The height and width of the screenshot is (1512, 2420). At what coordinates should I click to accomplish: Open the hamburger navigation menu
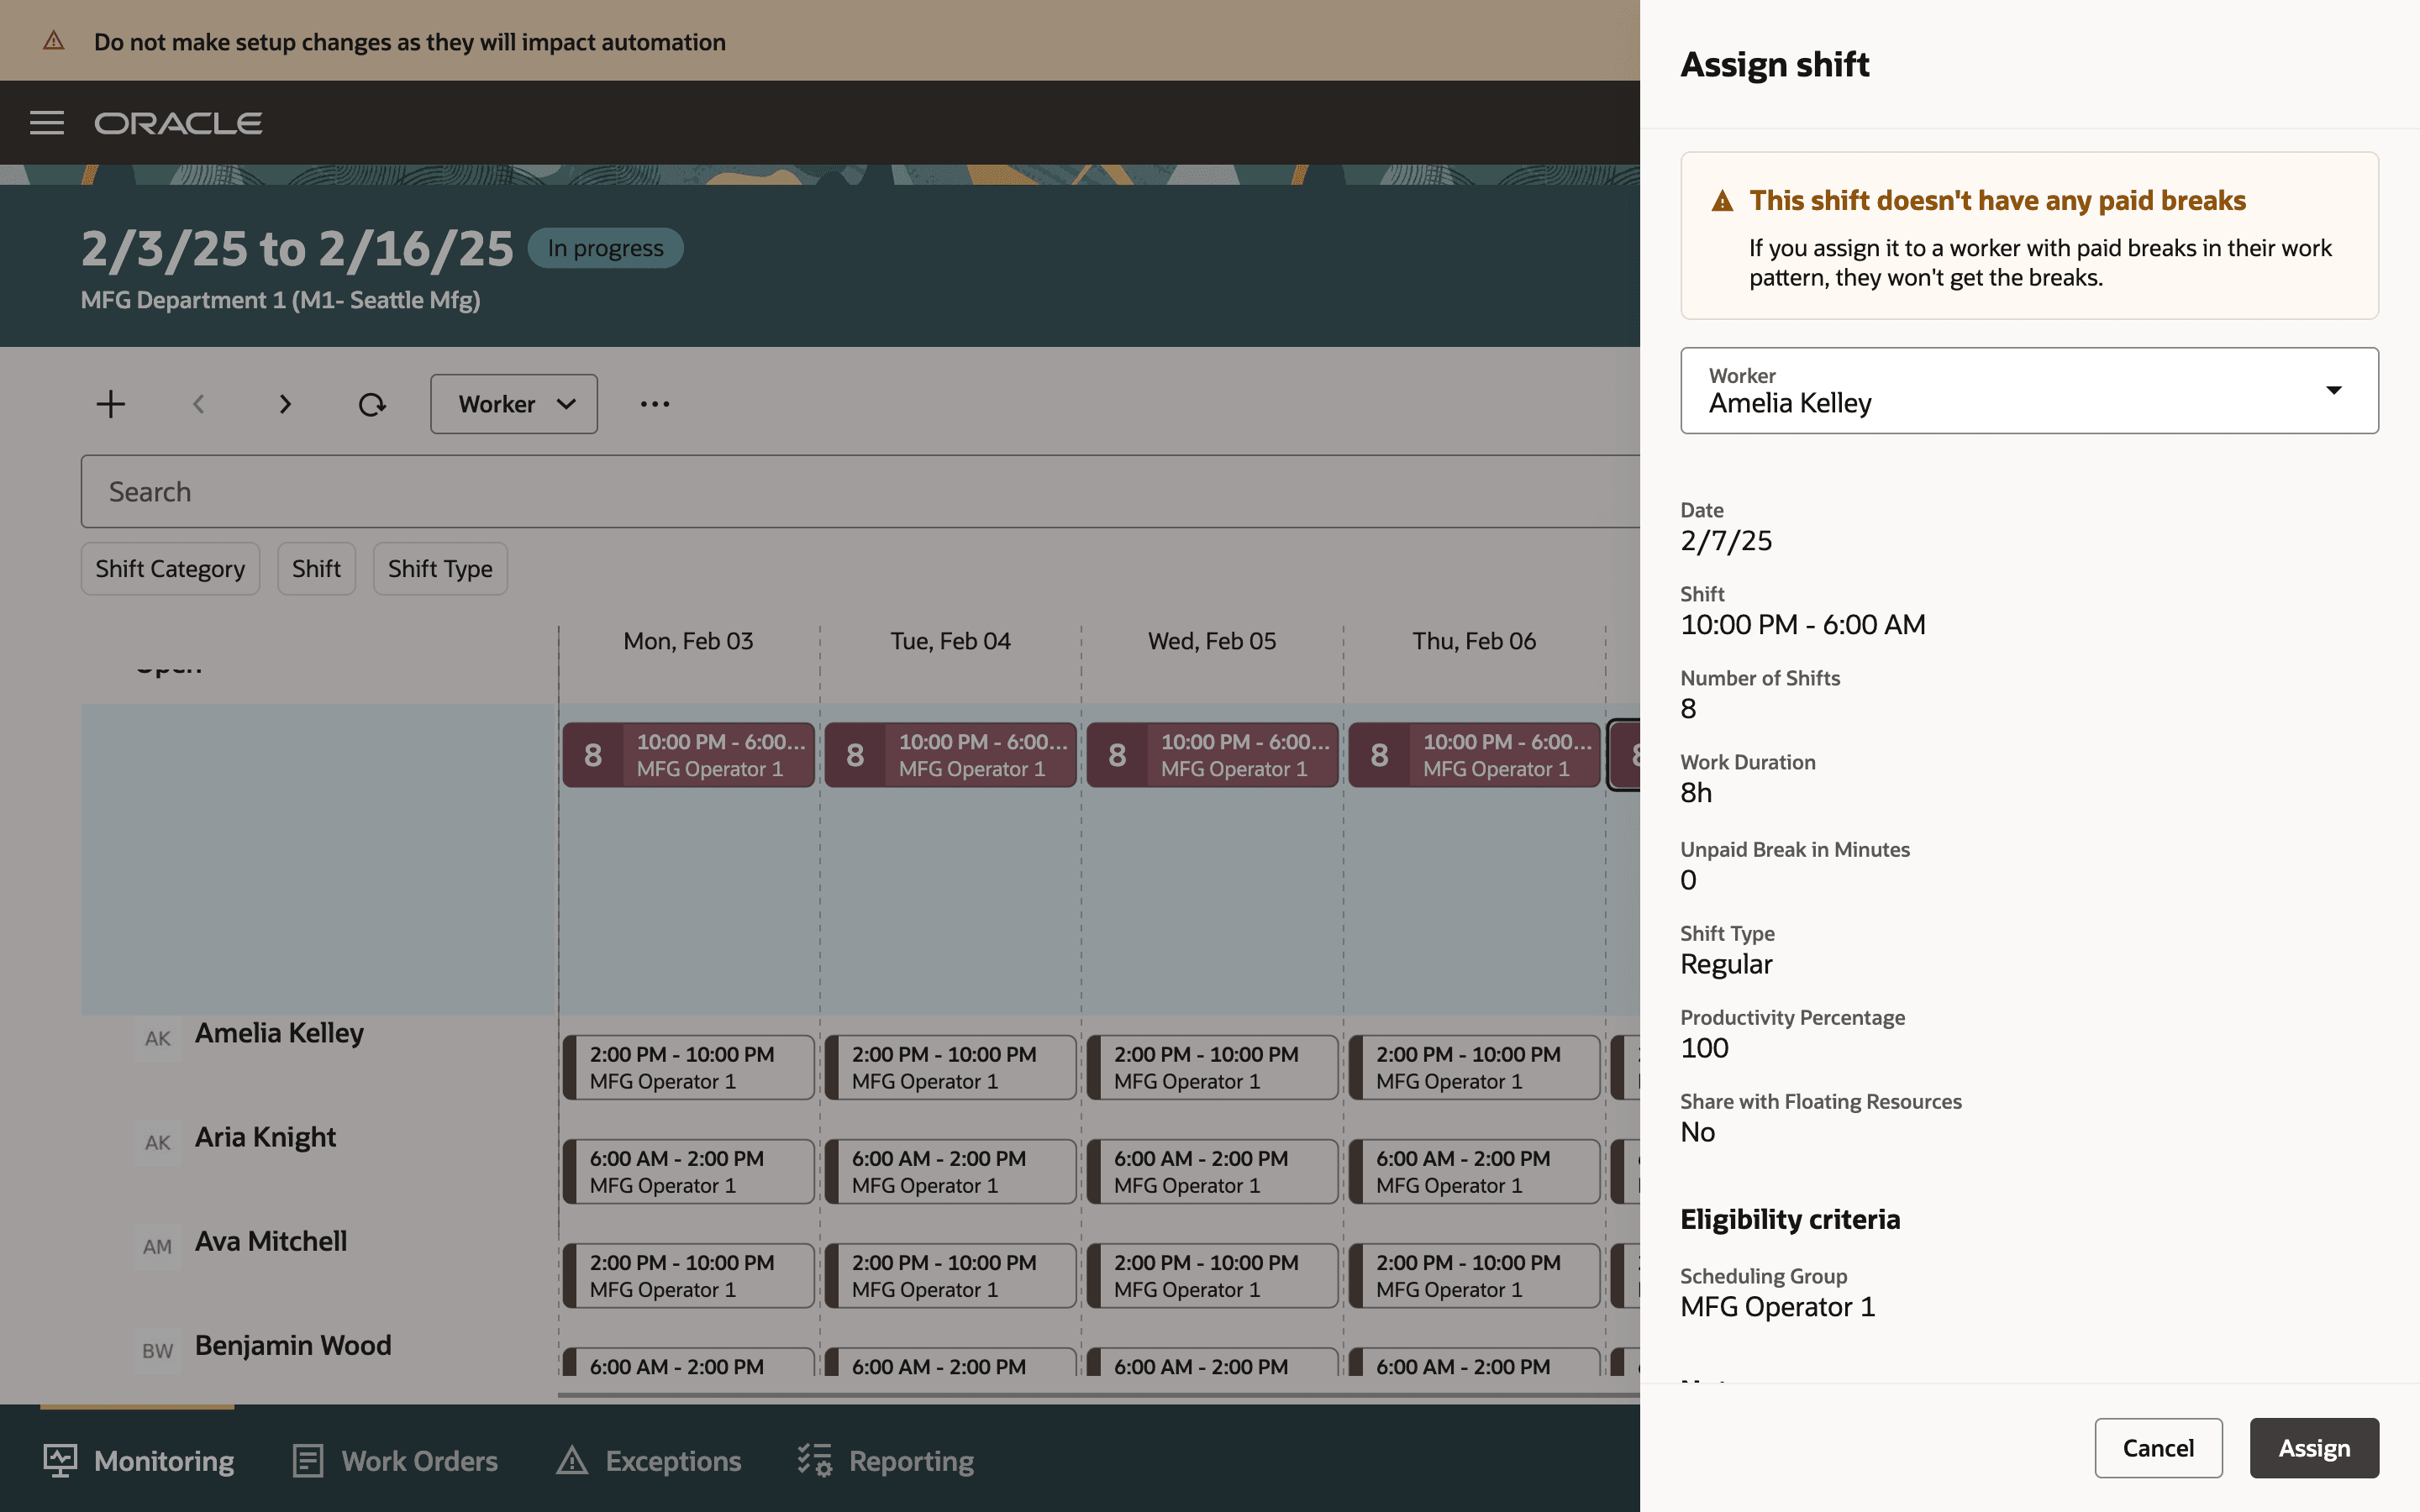(x=47, y=123)
